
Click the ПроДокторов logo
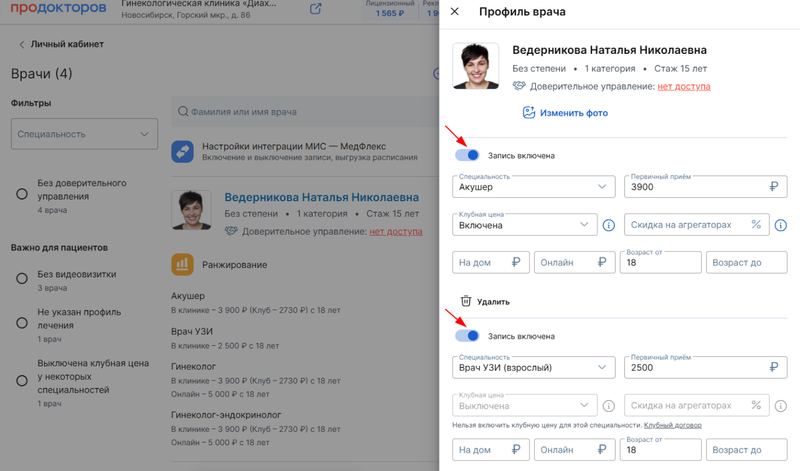click(x=58, y=8)
